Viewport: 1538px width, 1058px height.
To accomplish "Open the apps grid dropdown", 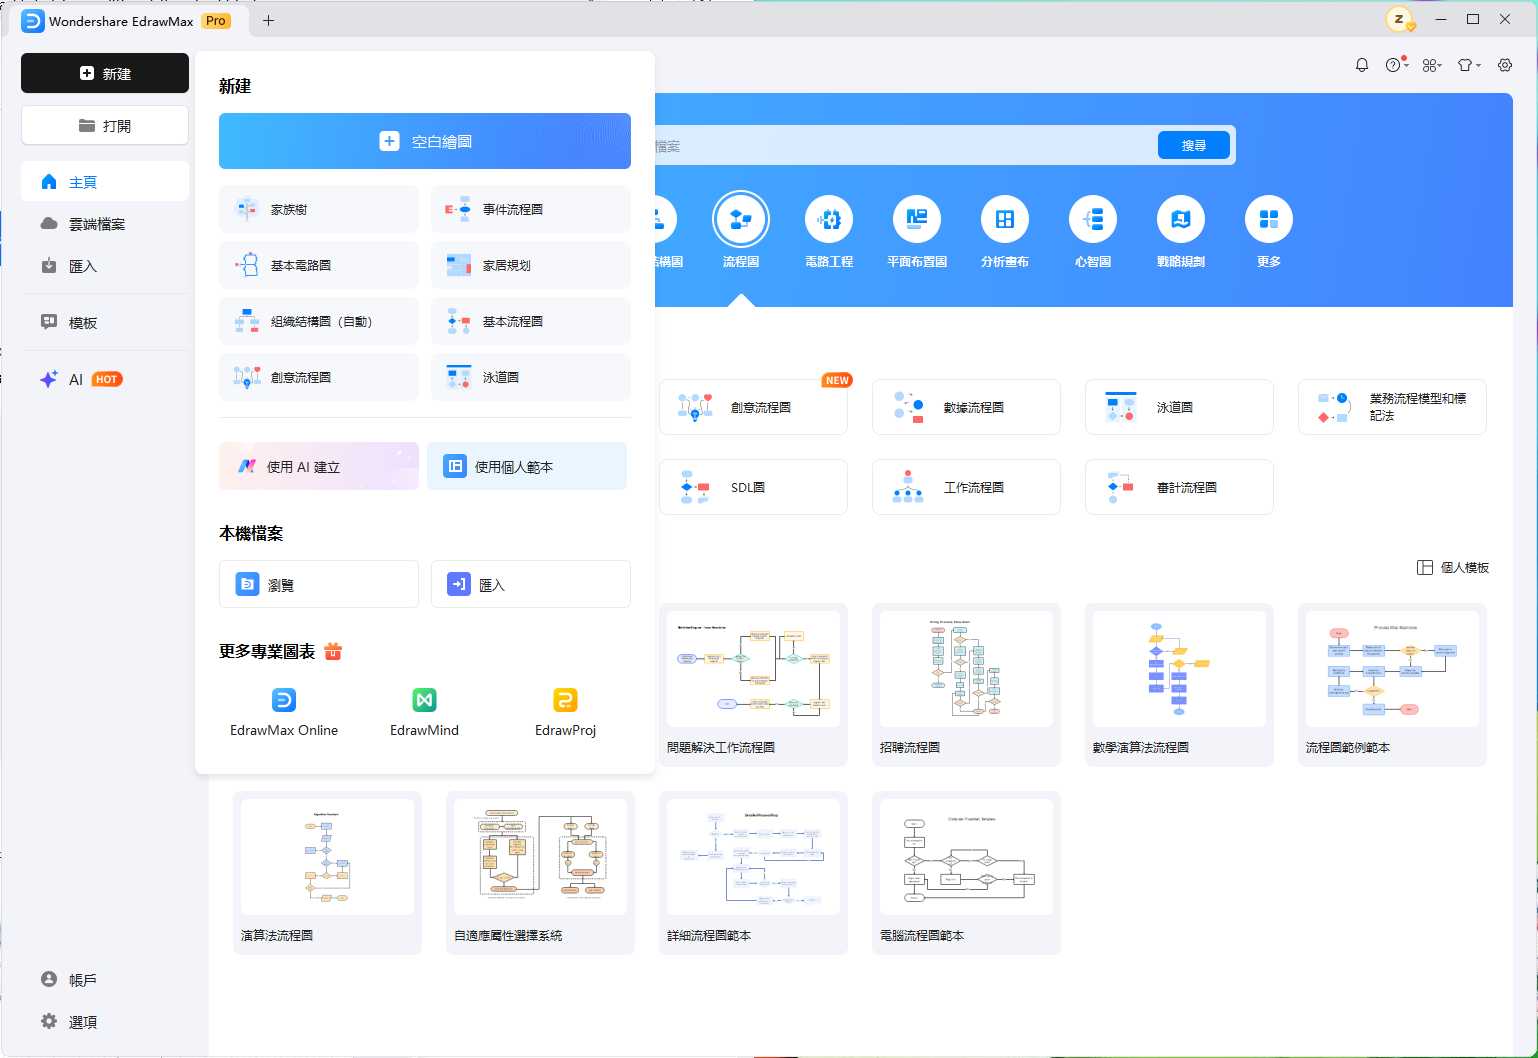I will click(x=1432, y=65).
